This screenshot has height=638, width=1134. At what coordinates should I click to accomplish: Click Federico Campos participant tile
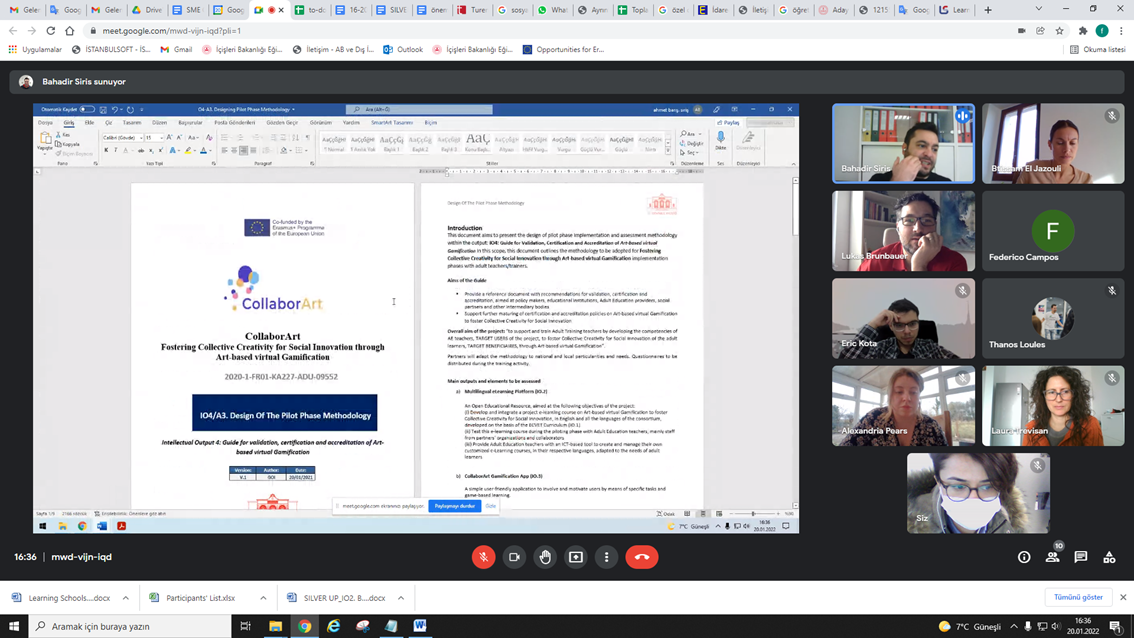coord(1052,231)
